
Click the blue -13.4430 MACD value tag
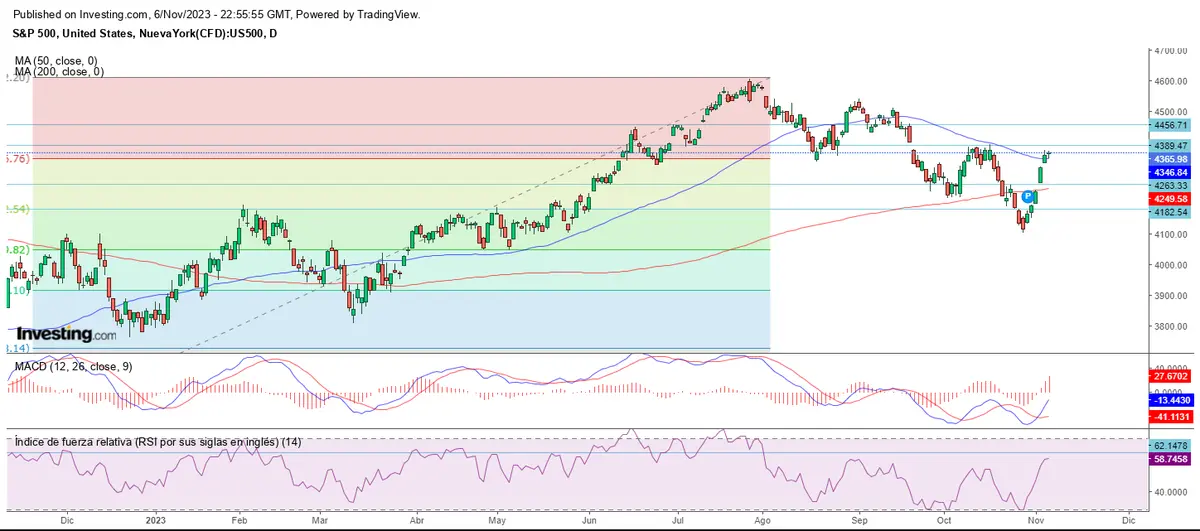tap(1169, 399)
